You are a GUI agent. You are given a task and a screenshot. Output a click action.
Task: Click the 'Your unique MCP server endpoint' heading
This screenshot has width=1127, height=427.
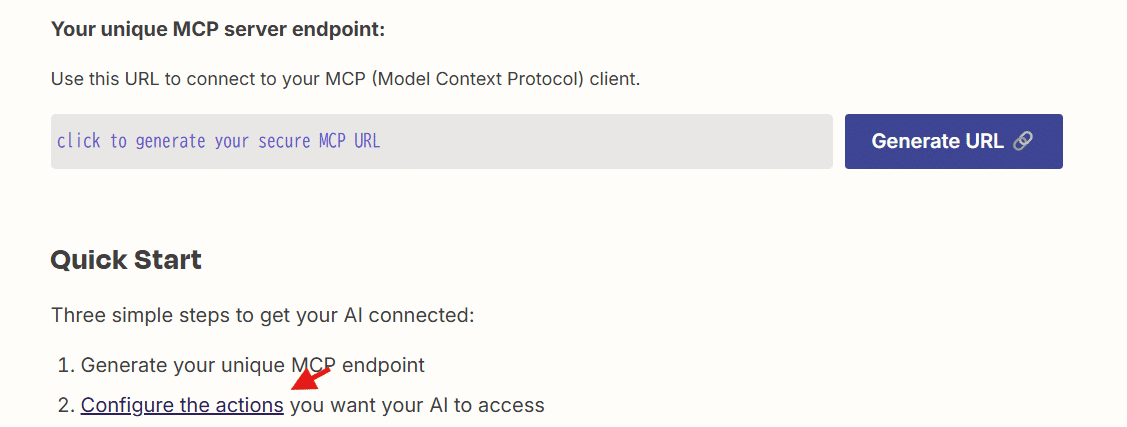coord(217,29)
